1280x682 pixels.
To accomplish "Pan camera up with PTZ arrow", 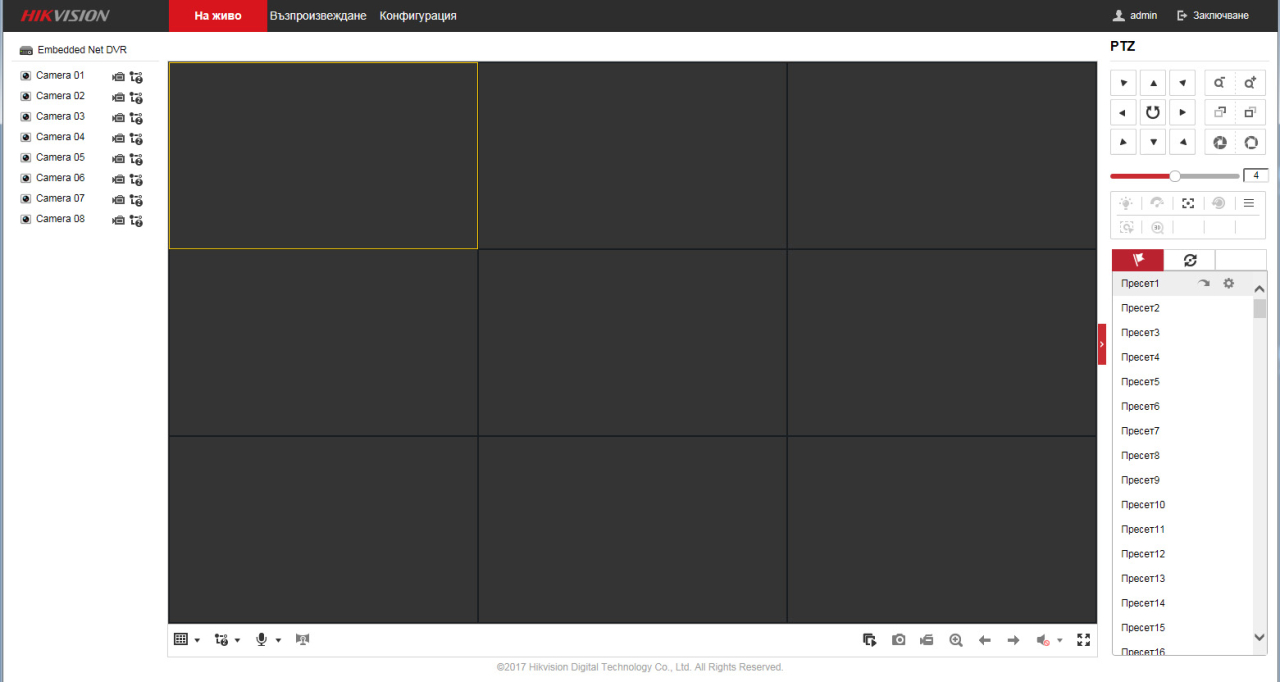I will click(x=1153, y=83).
